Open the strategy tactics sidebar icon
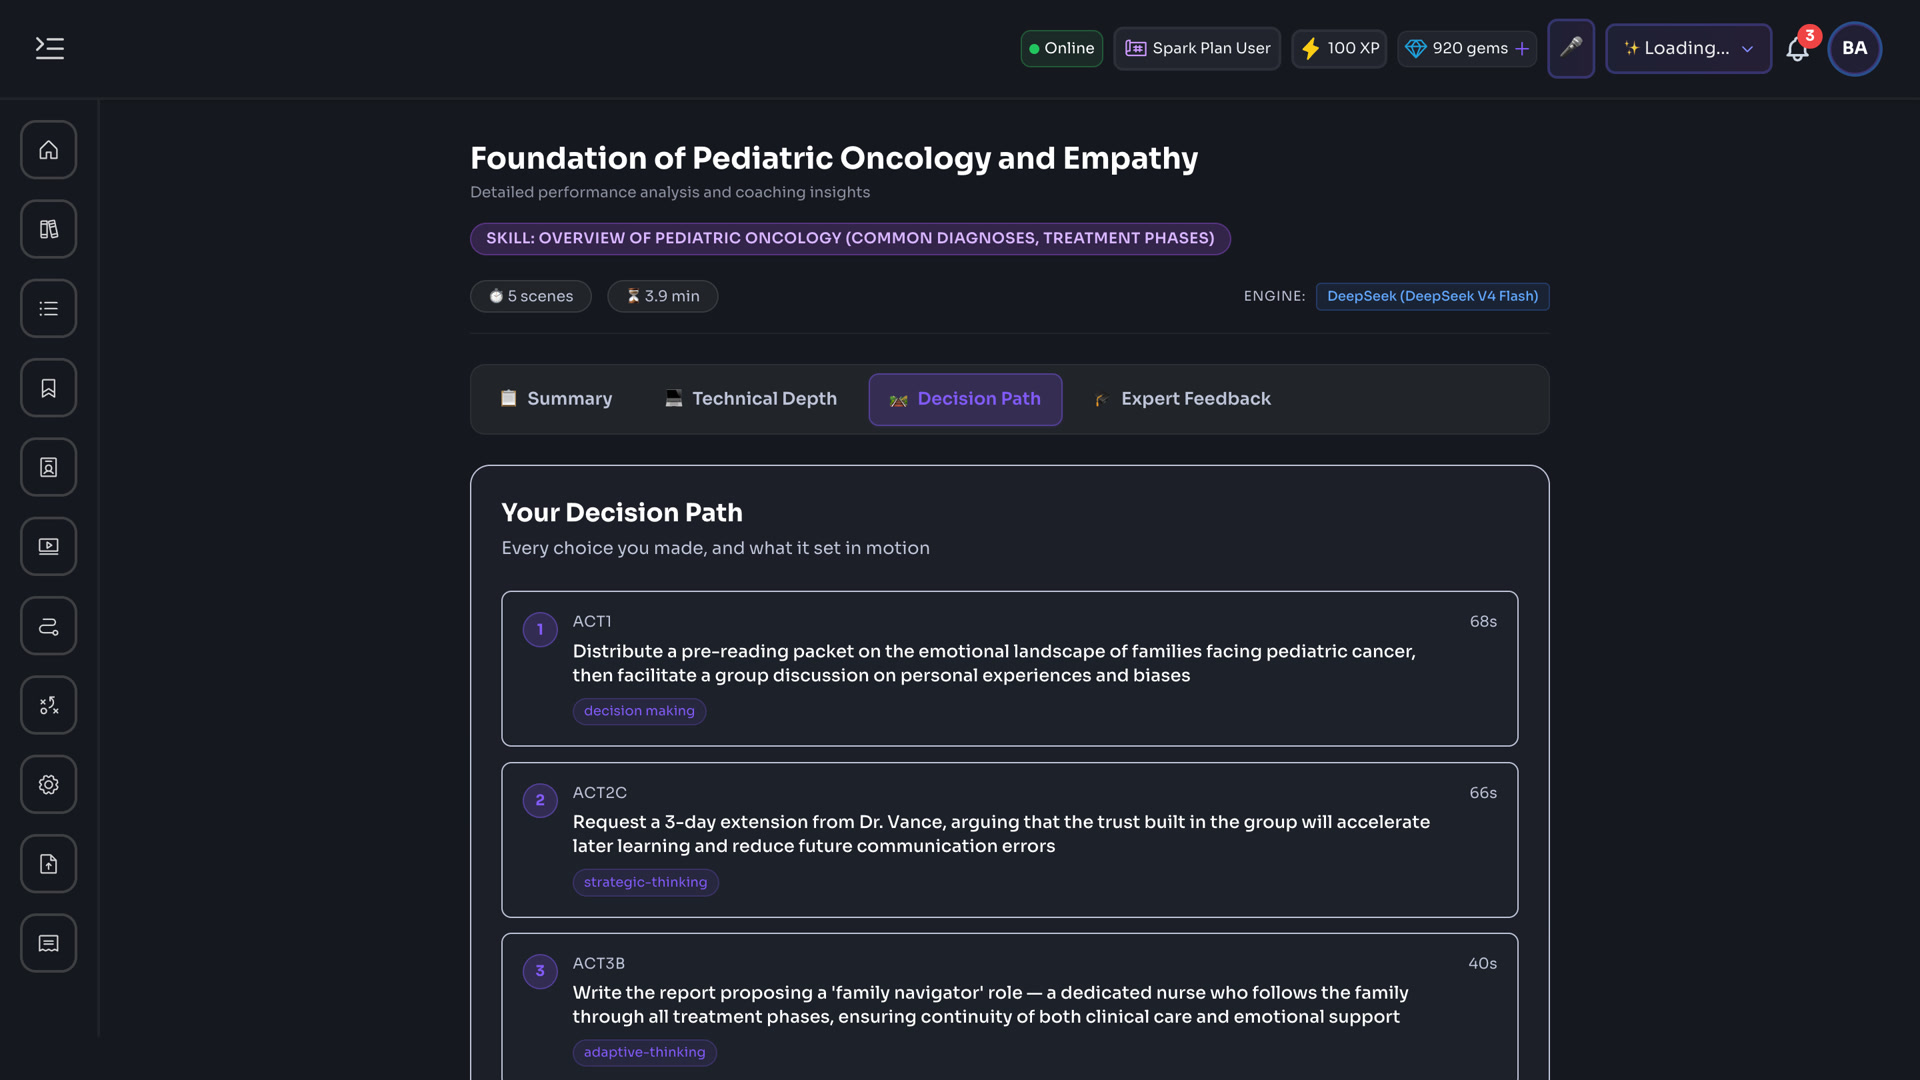Screen dimensions: 1920x1080 pyautogui.click(x=48, y=705)
